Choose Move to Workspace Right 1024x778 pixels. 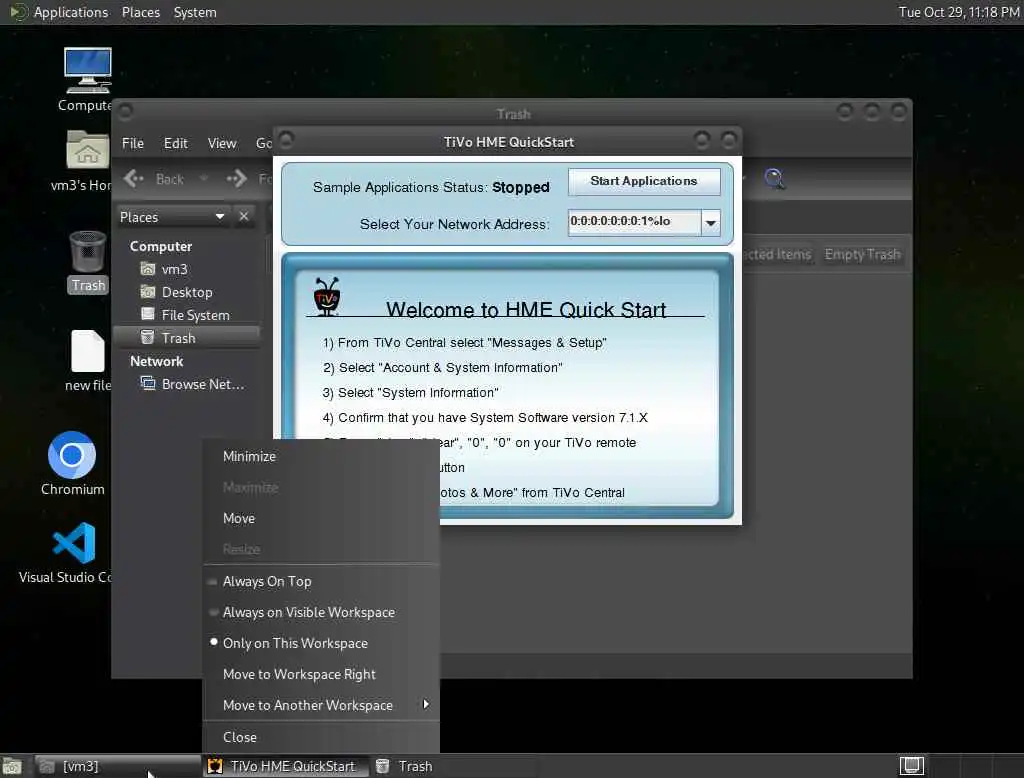point(321,674)
